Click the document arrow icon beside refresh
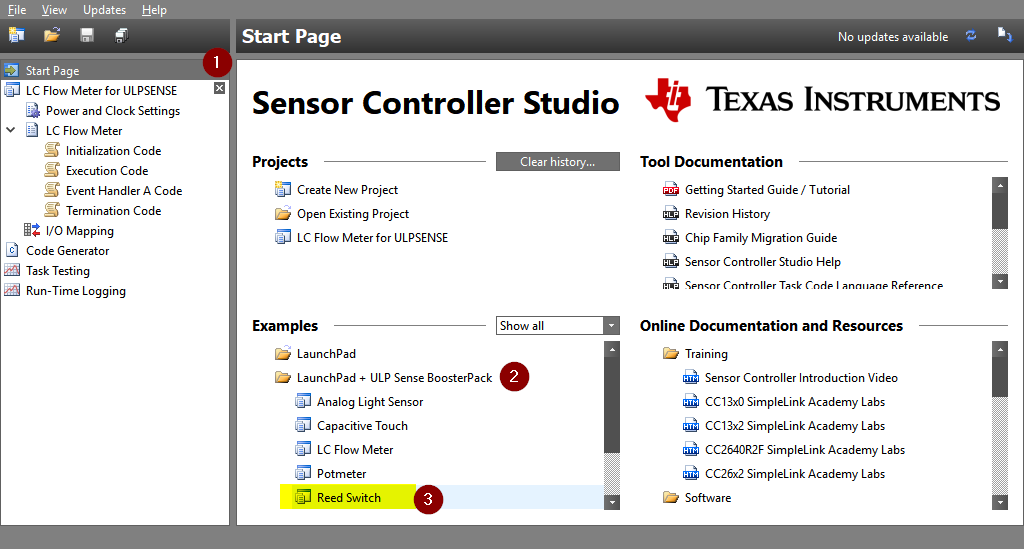Screen dimensions: 1024x549 point(1004,36)
